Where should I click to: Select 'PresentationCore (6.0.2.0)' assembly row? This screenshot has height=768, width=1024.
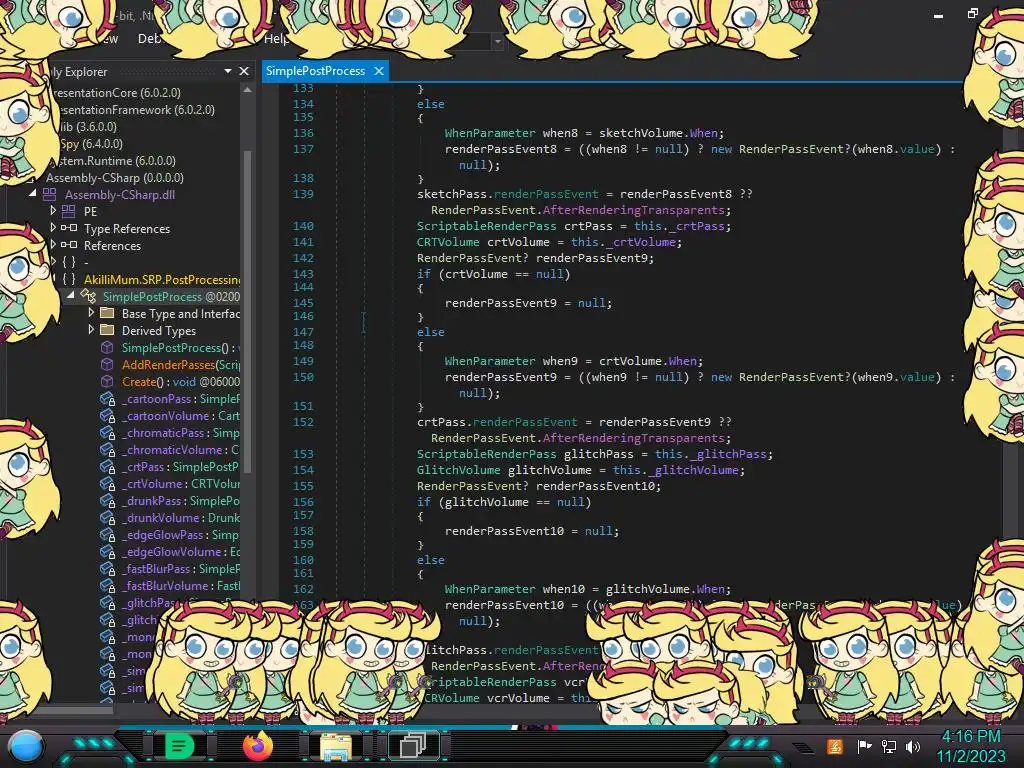pos(117,93)
